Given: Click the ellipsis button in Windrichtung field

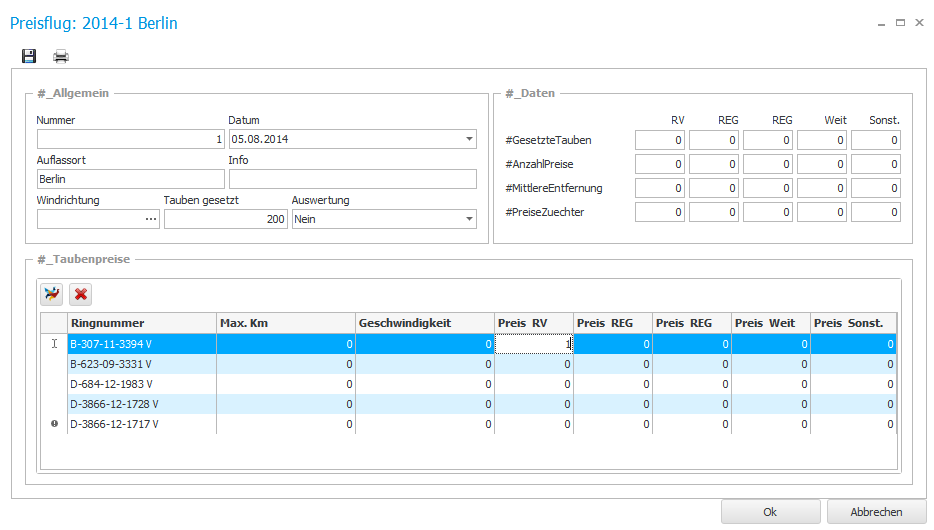Looking at the screenshot, I should (151, 219).
